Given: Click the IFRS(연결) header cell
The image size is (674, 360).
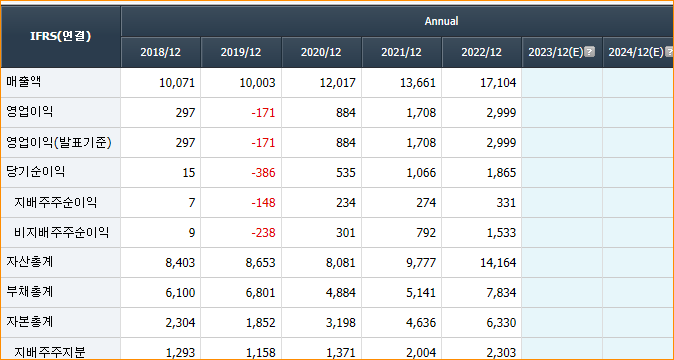Looking at the screenshot, I should (61, 37).
